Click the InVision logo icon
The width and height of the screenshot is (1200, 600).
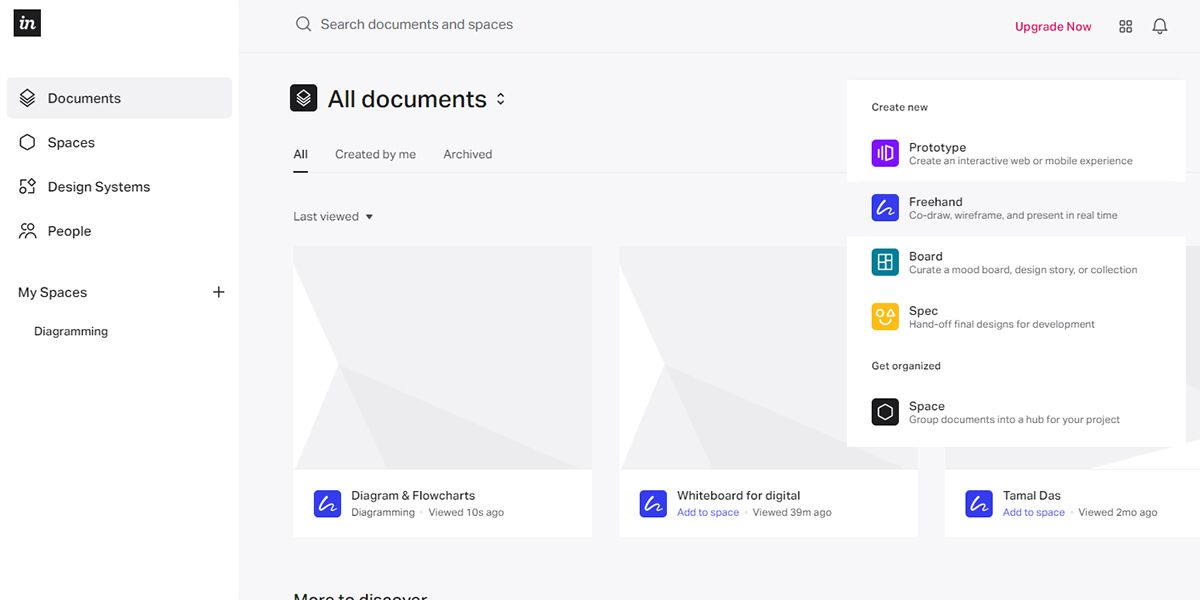tap(27, 23)
